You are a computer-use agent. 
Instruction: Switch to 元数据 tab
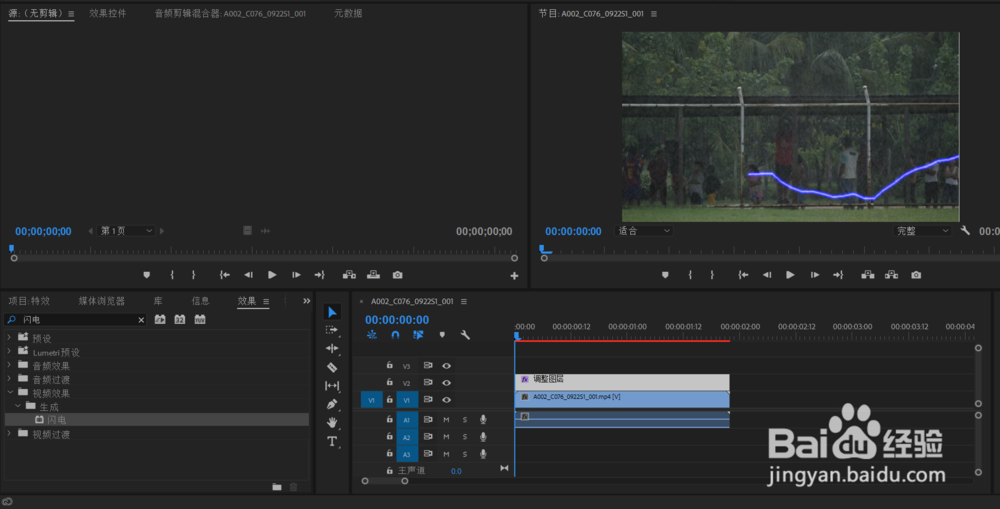point(348,13)
